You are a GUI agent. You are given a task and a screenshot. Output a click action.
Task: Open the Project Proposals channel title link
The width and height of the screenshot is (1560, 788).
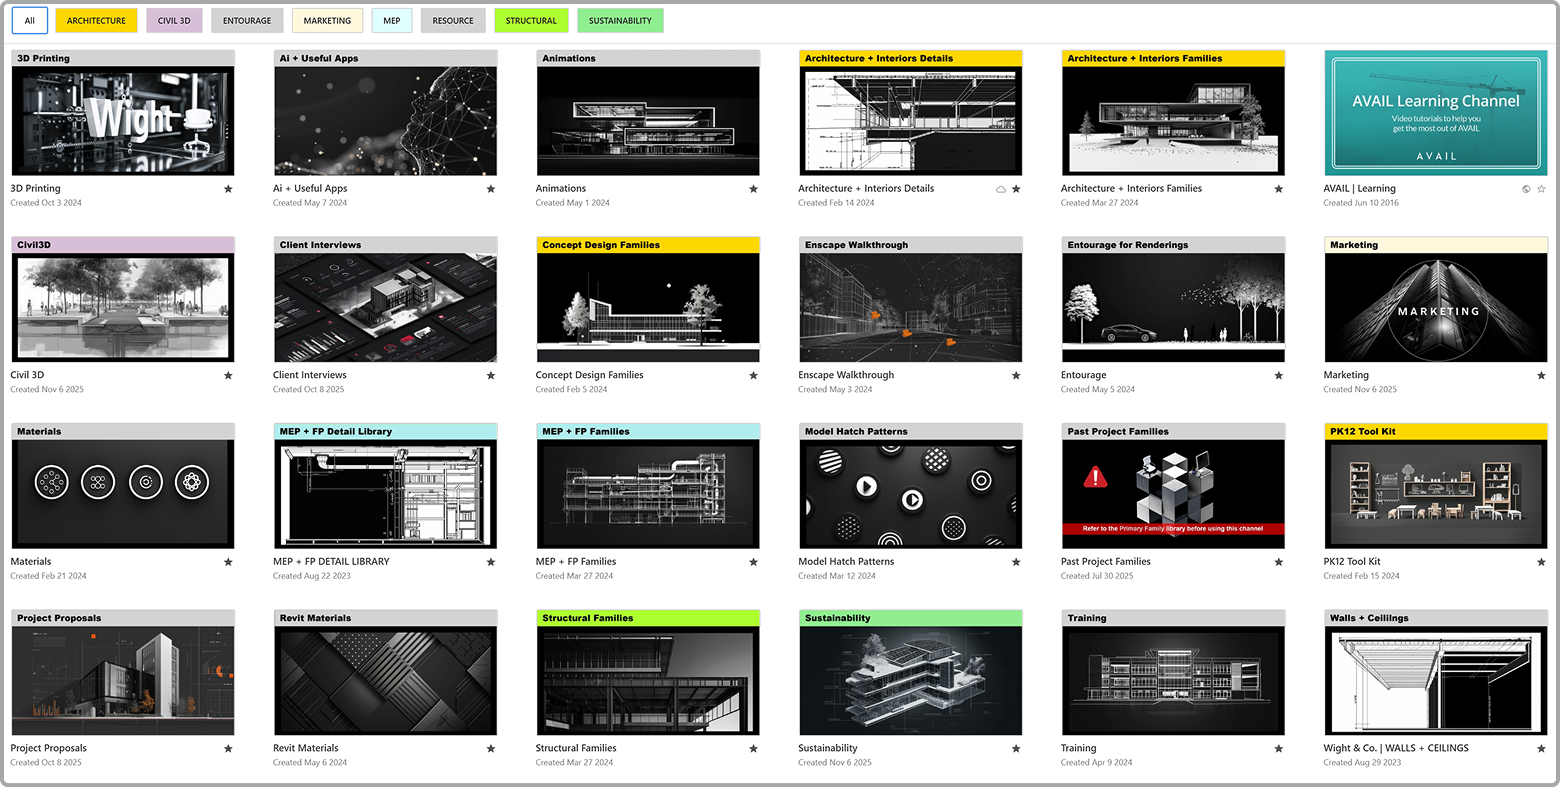pos(49,748)
